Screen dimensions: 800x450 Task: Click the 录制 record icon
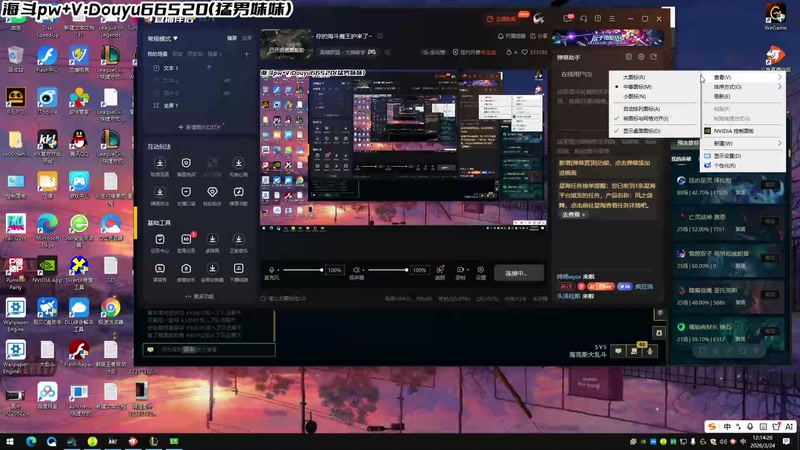pos(460,270)
